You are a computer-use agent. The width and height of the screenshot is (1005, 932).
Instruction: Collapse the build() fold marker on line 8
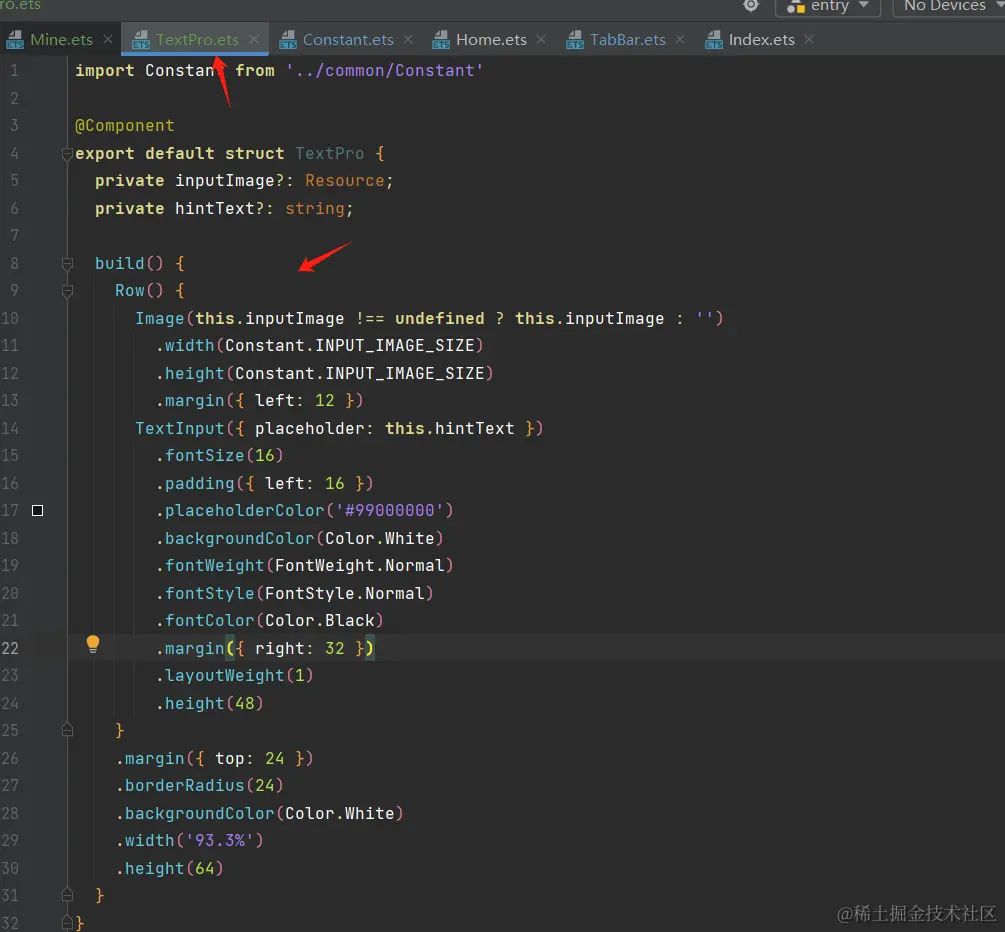pyautogui.click(x=67, y=263)
